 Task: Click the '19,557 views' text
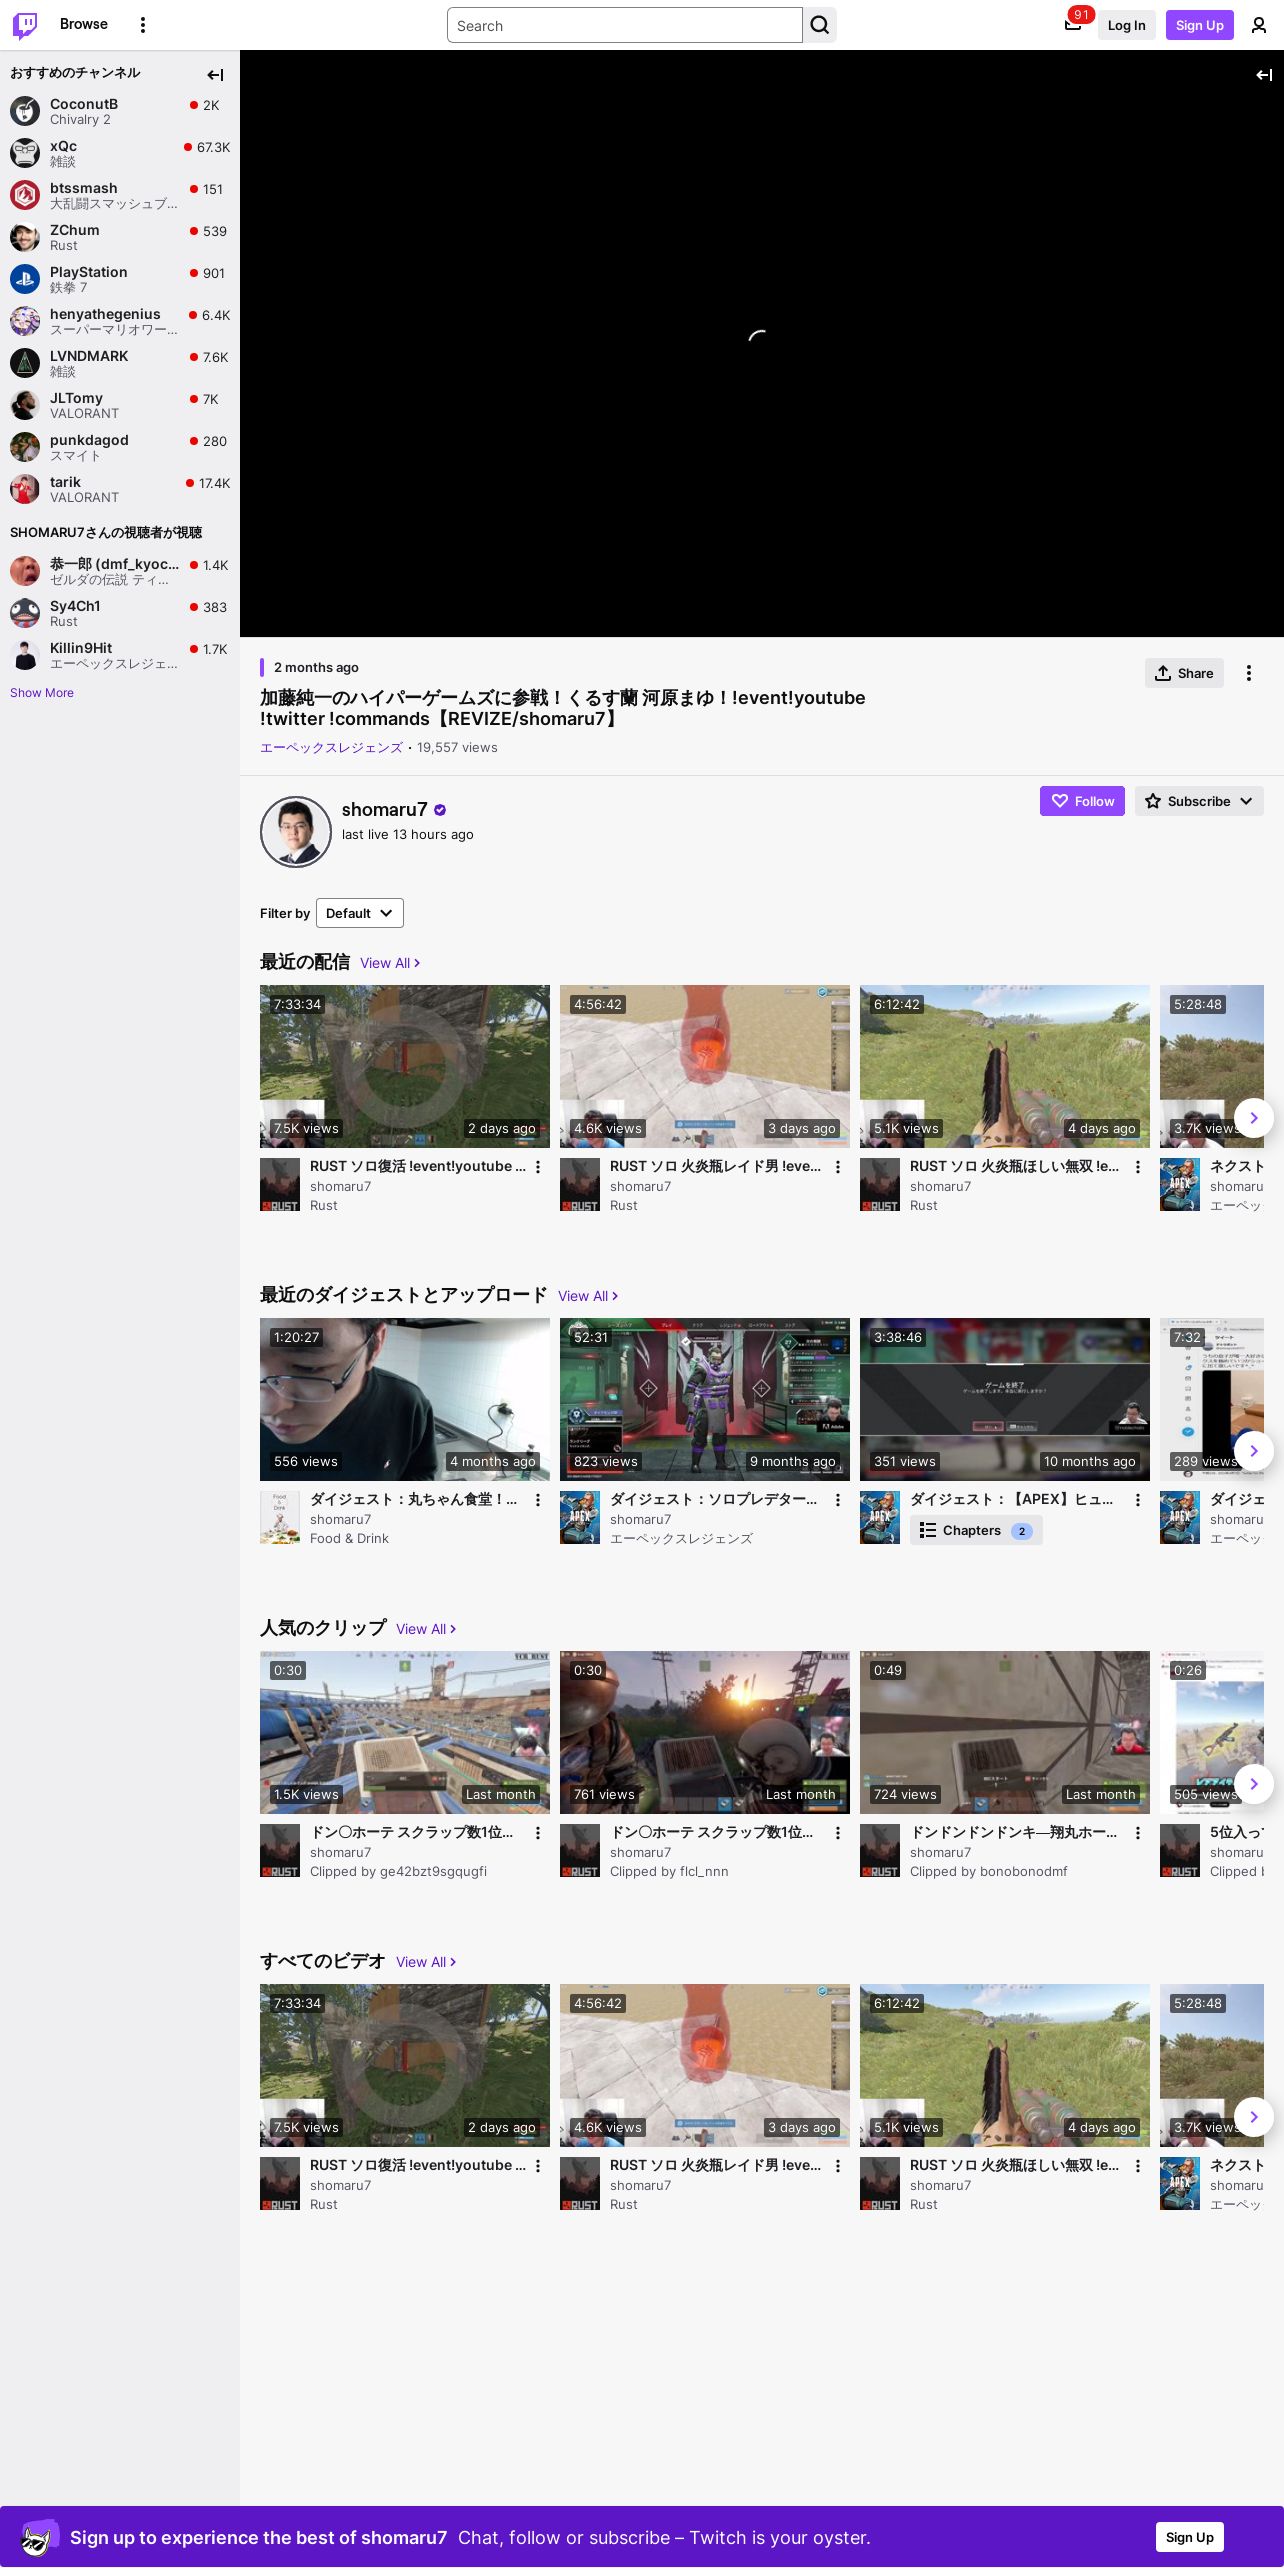pyautogui.click(x=457, y=748)
